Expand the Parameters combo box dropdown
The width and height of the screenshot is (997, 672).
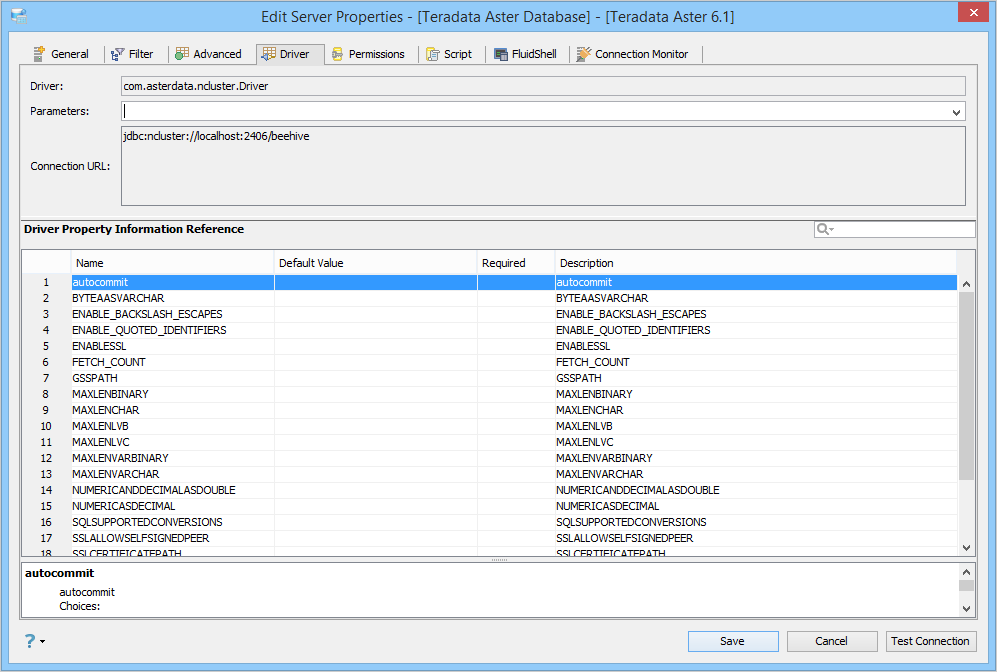point(956,112)
